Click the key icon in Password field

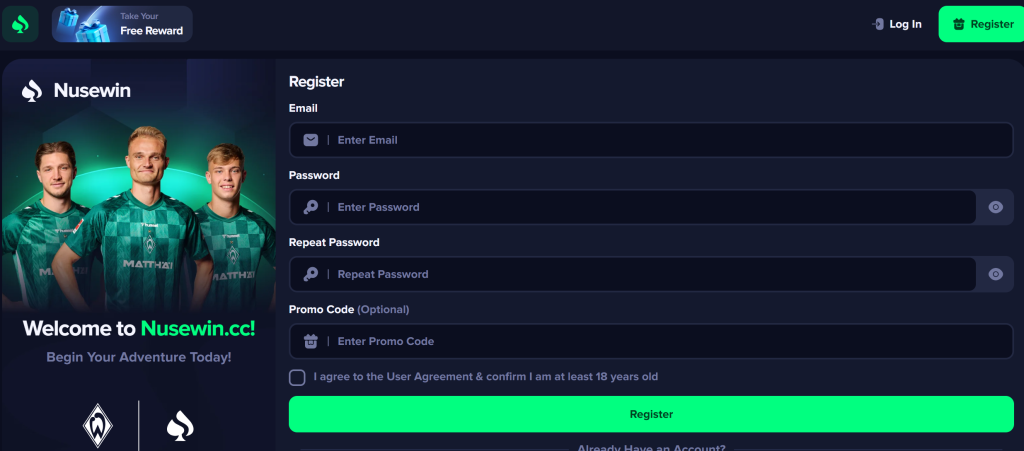tap(311, 207)
